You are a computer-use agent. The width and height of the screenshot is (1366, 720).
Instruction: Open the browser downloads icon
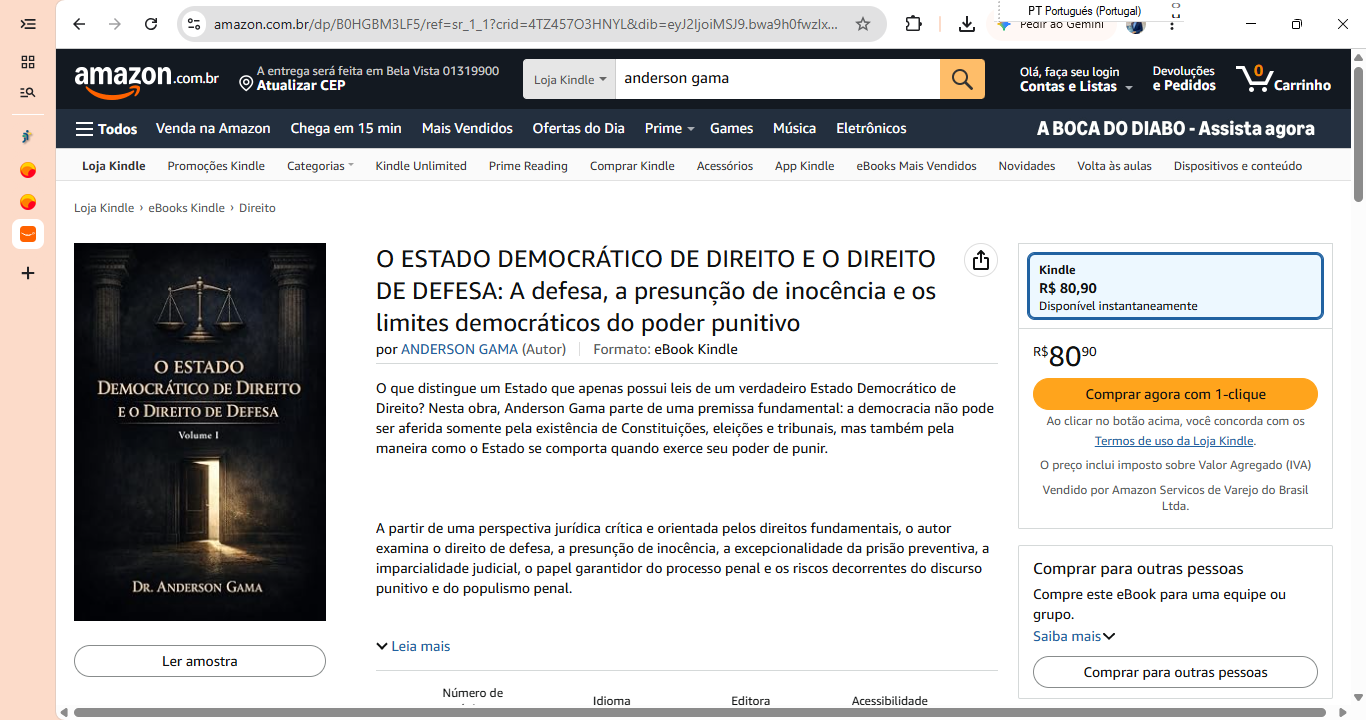(966, 24)
